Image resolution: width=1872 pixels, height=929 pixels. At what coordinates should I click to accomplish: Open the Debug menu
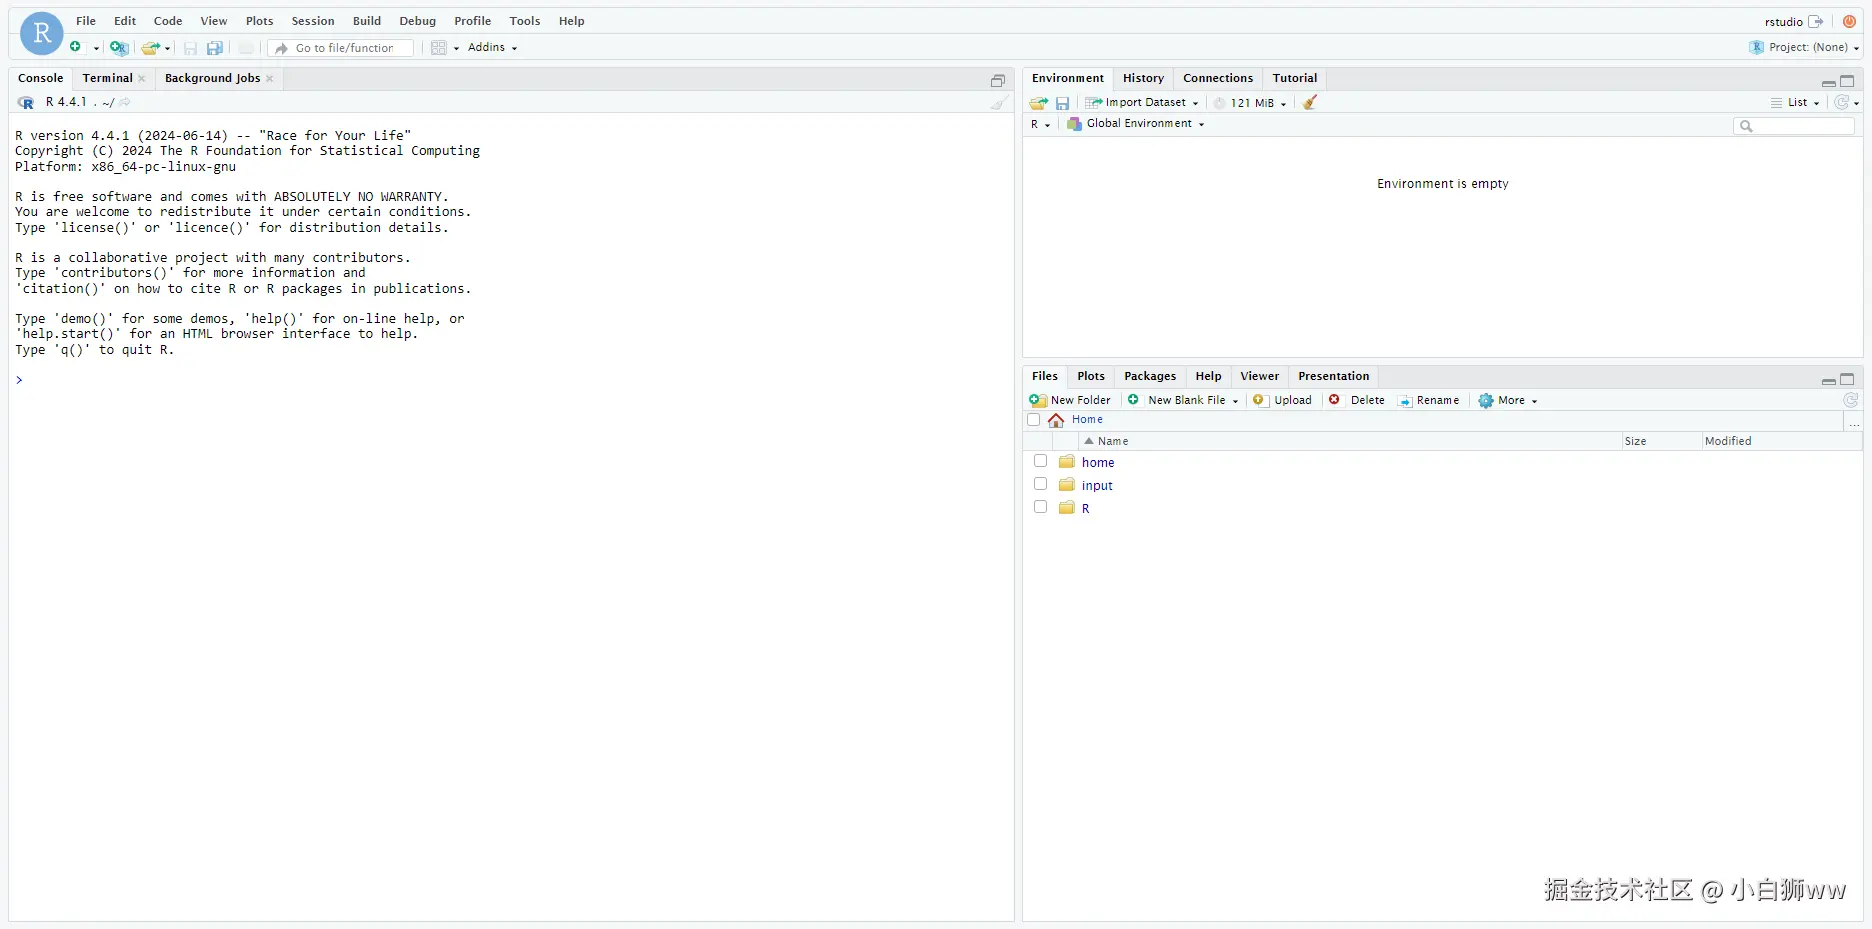point(418,21)
